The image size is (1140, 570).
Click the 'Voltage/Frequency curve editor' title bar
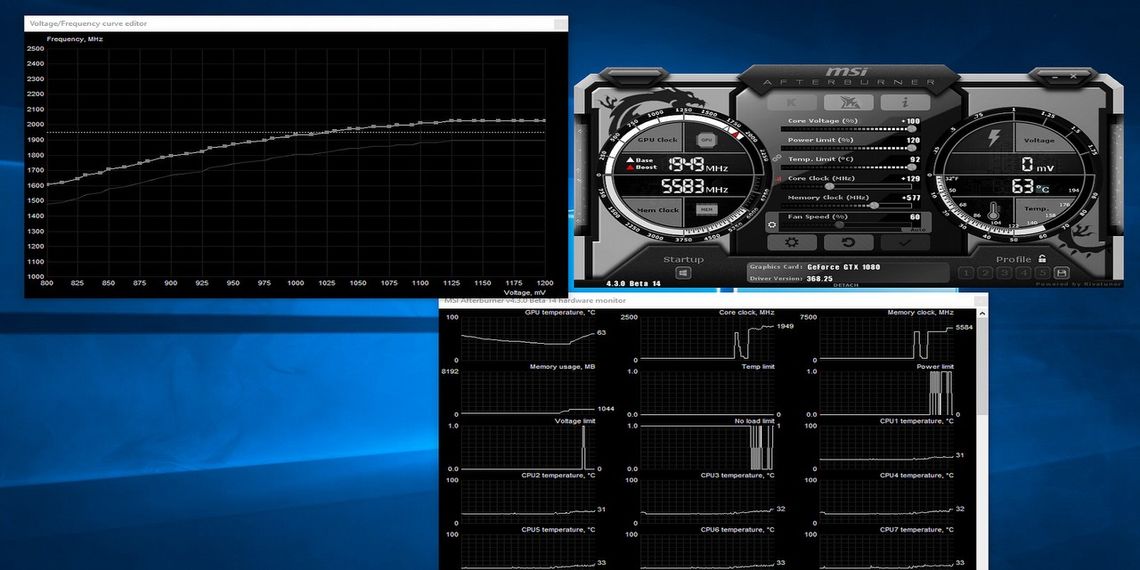[x=296, y=24]
